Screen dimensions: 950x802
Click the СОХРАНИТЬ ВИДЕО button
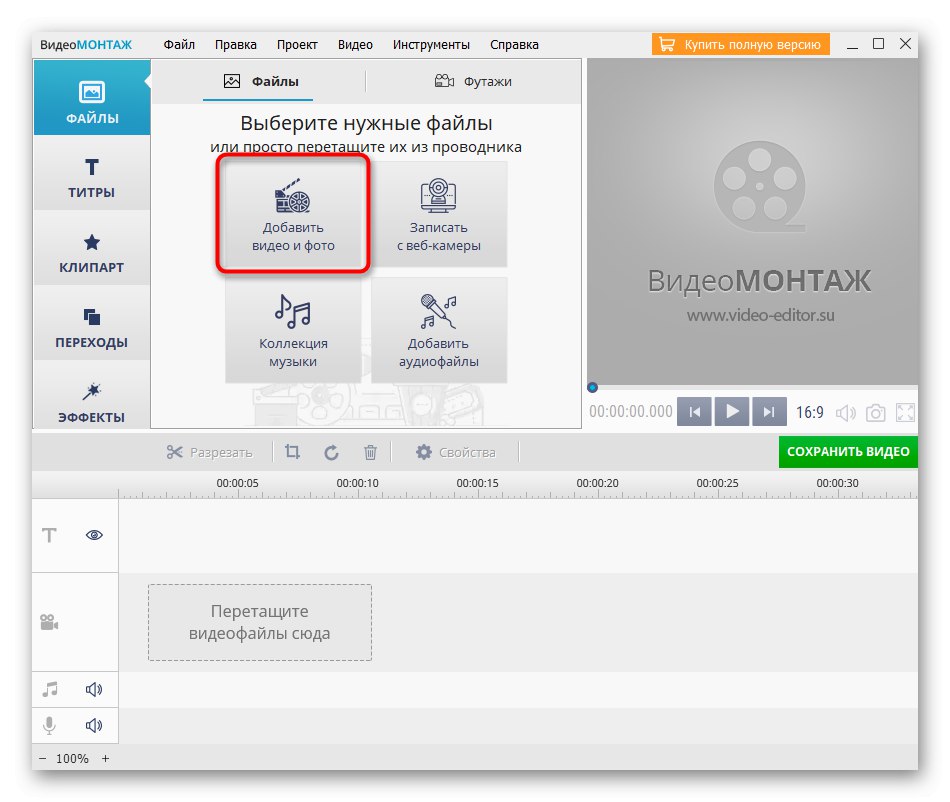848,452
